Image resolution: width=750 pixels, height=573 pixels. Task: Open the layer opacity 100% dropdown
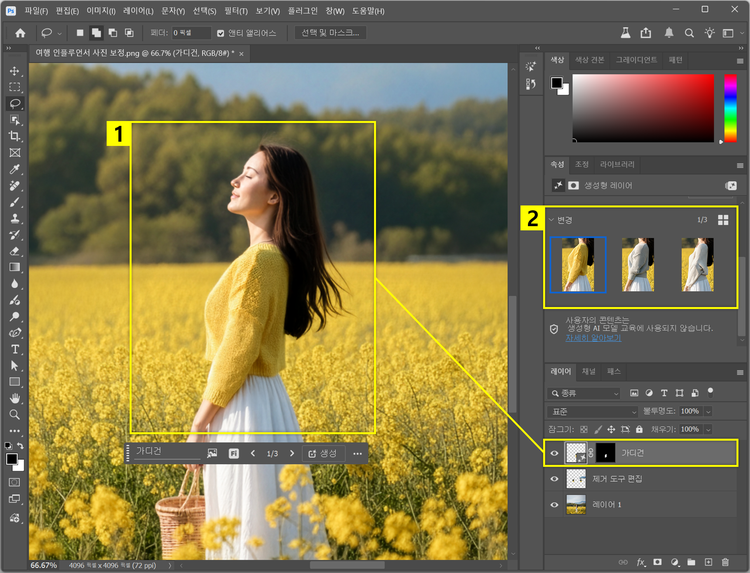[x=709, y=411]
